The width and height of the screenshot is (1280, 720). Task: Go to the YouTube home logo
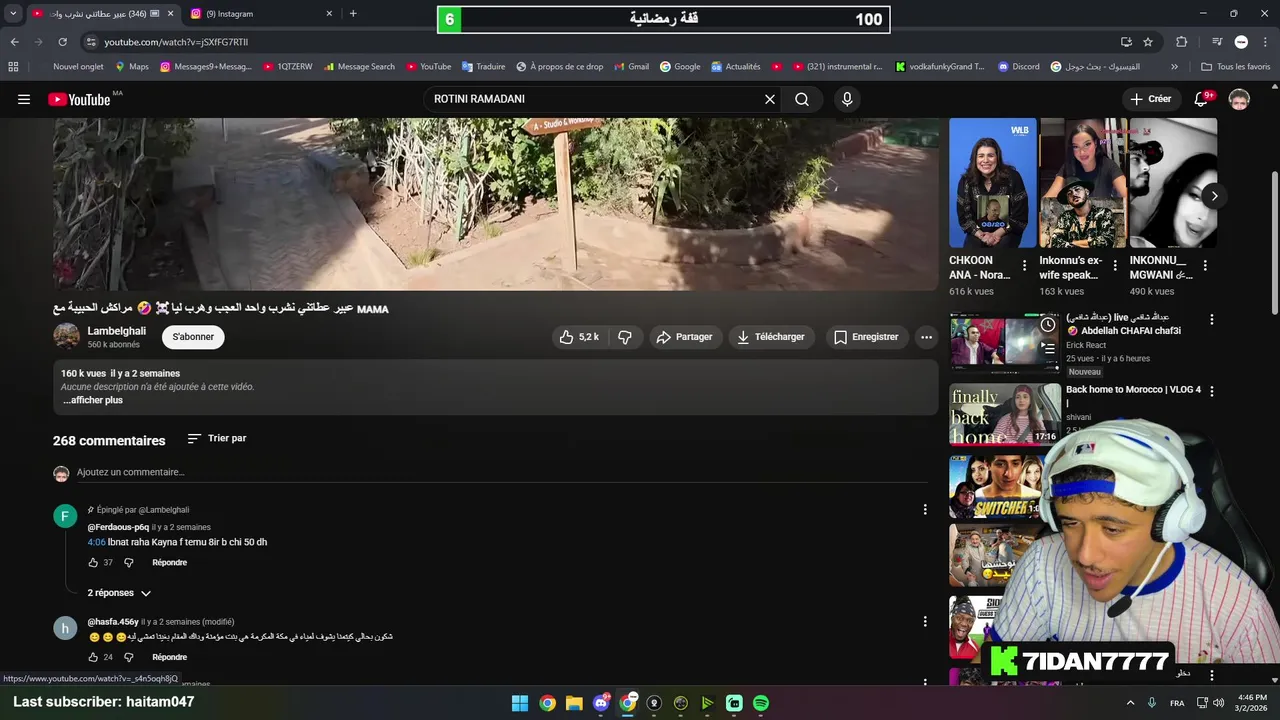(79, 99)
